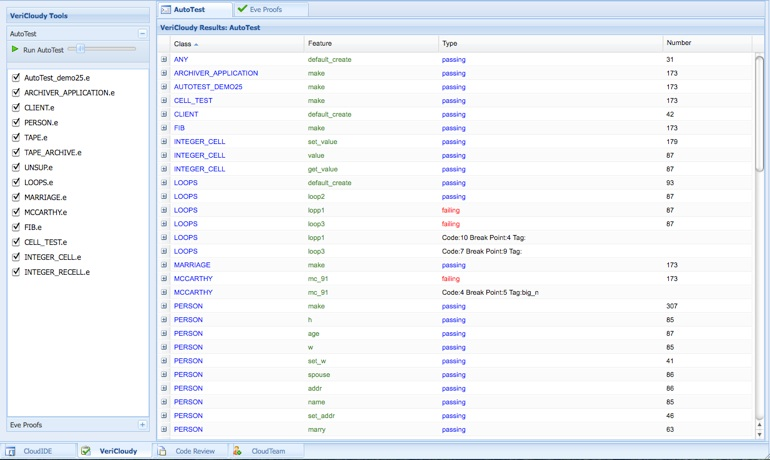Toggle the PERSON.e checkbox

click(x=16, y=122)
